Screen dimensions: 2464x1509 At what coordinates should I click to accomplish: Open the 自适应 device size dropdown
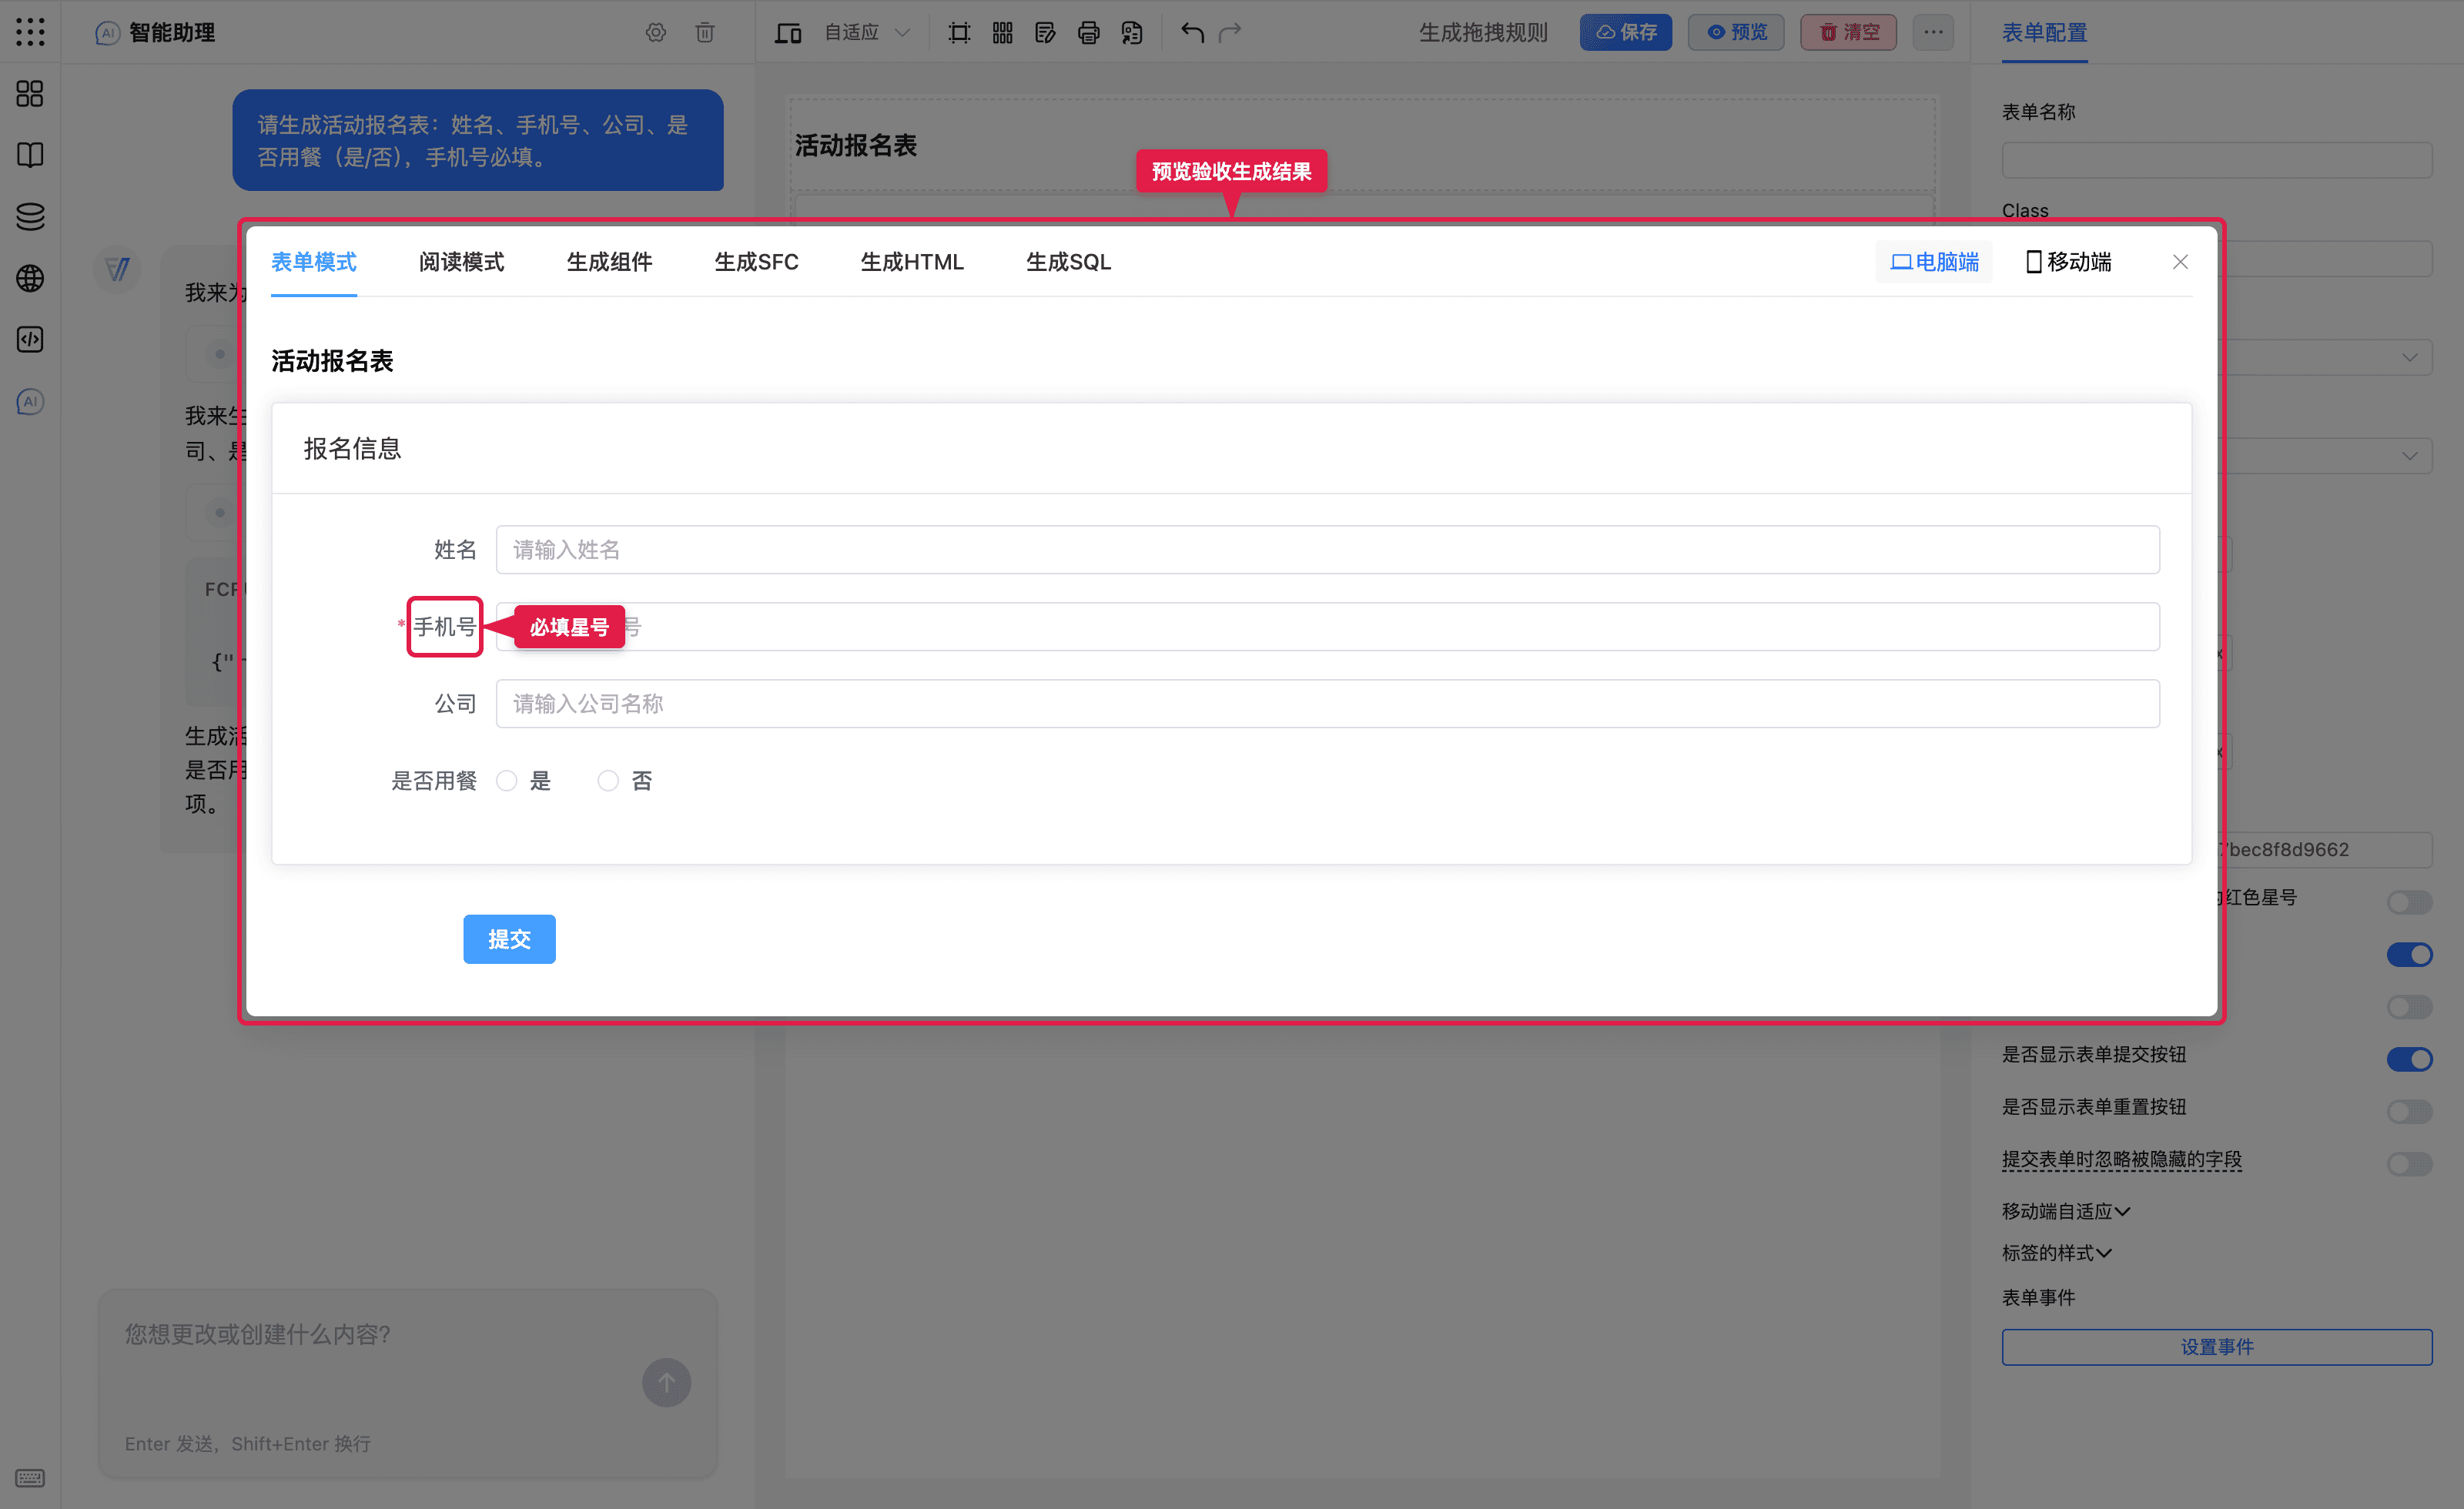click(866, 32)
